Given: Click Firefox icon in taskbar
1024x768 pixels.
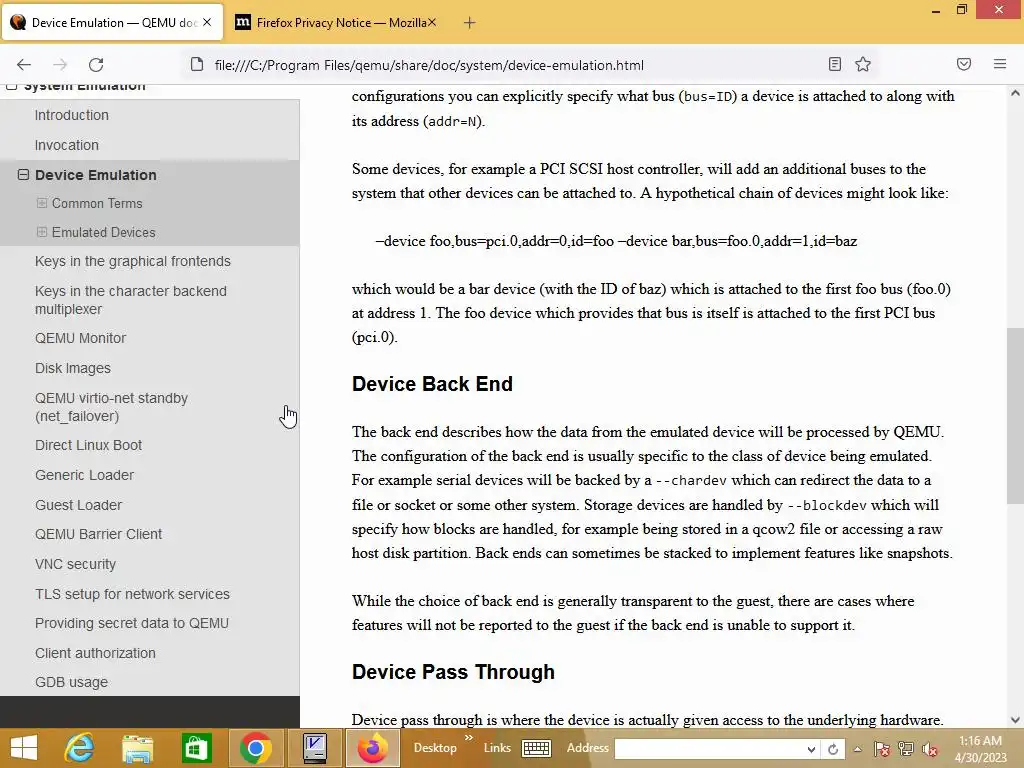Looking at the screenshot, I should (x=373, y=748).
